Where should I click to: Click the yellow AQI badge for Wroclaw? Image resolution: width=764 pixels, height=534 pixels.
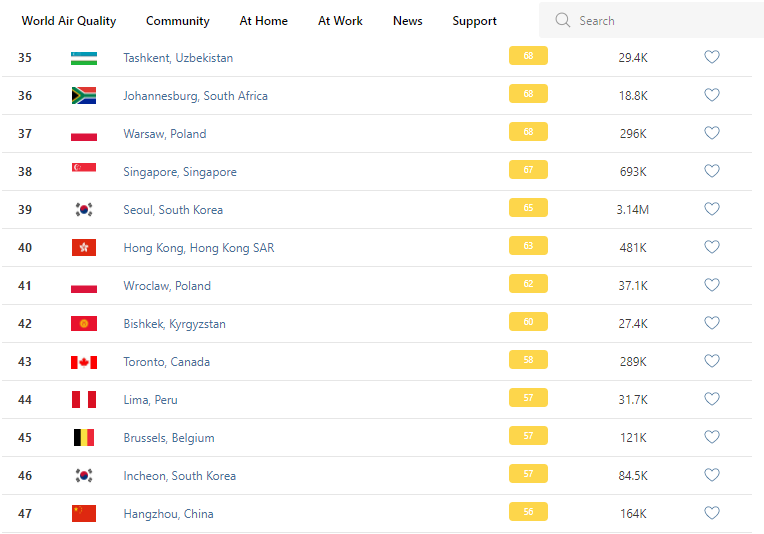(x=528, y=285)
